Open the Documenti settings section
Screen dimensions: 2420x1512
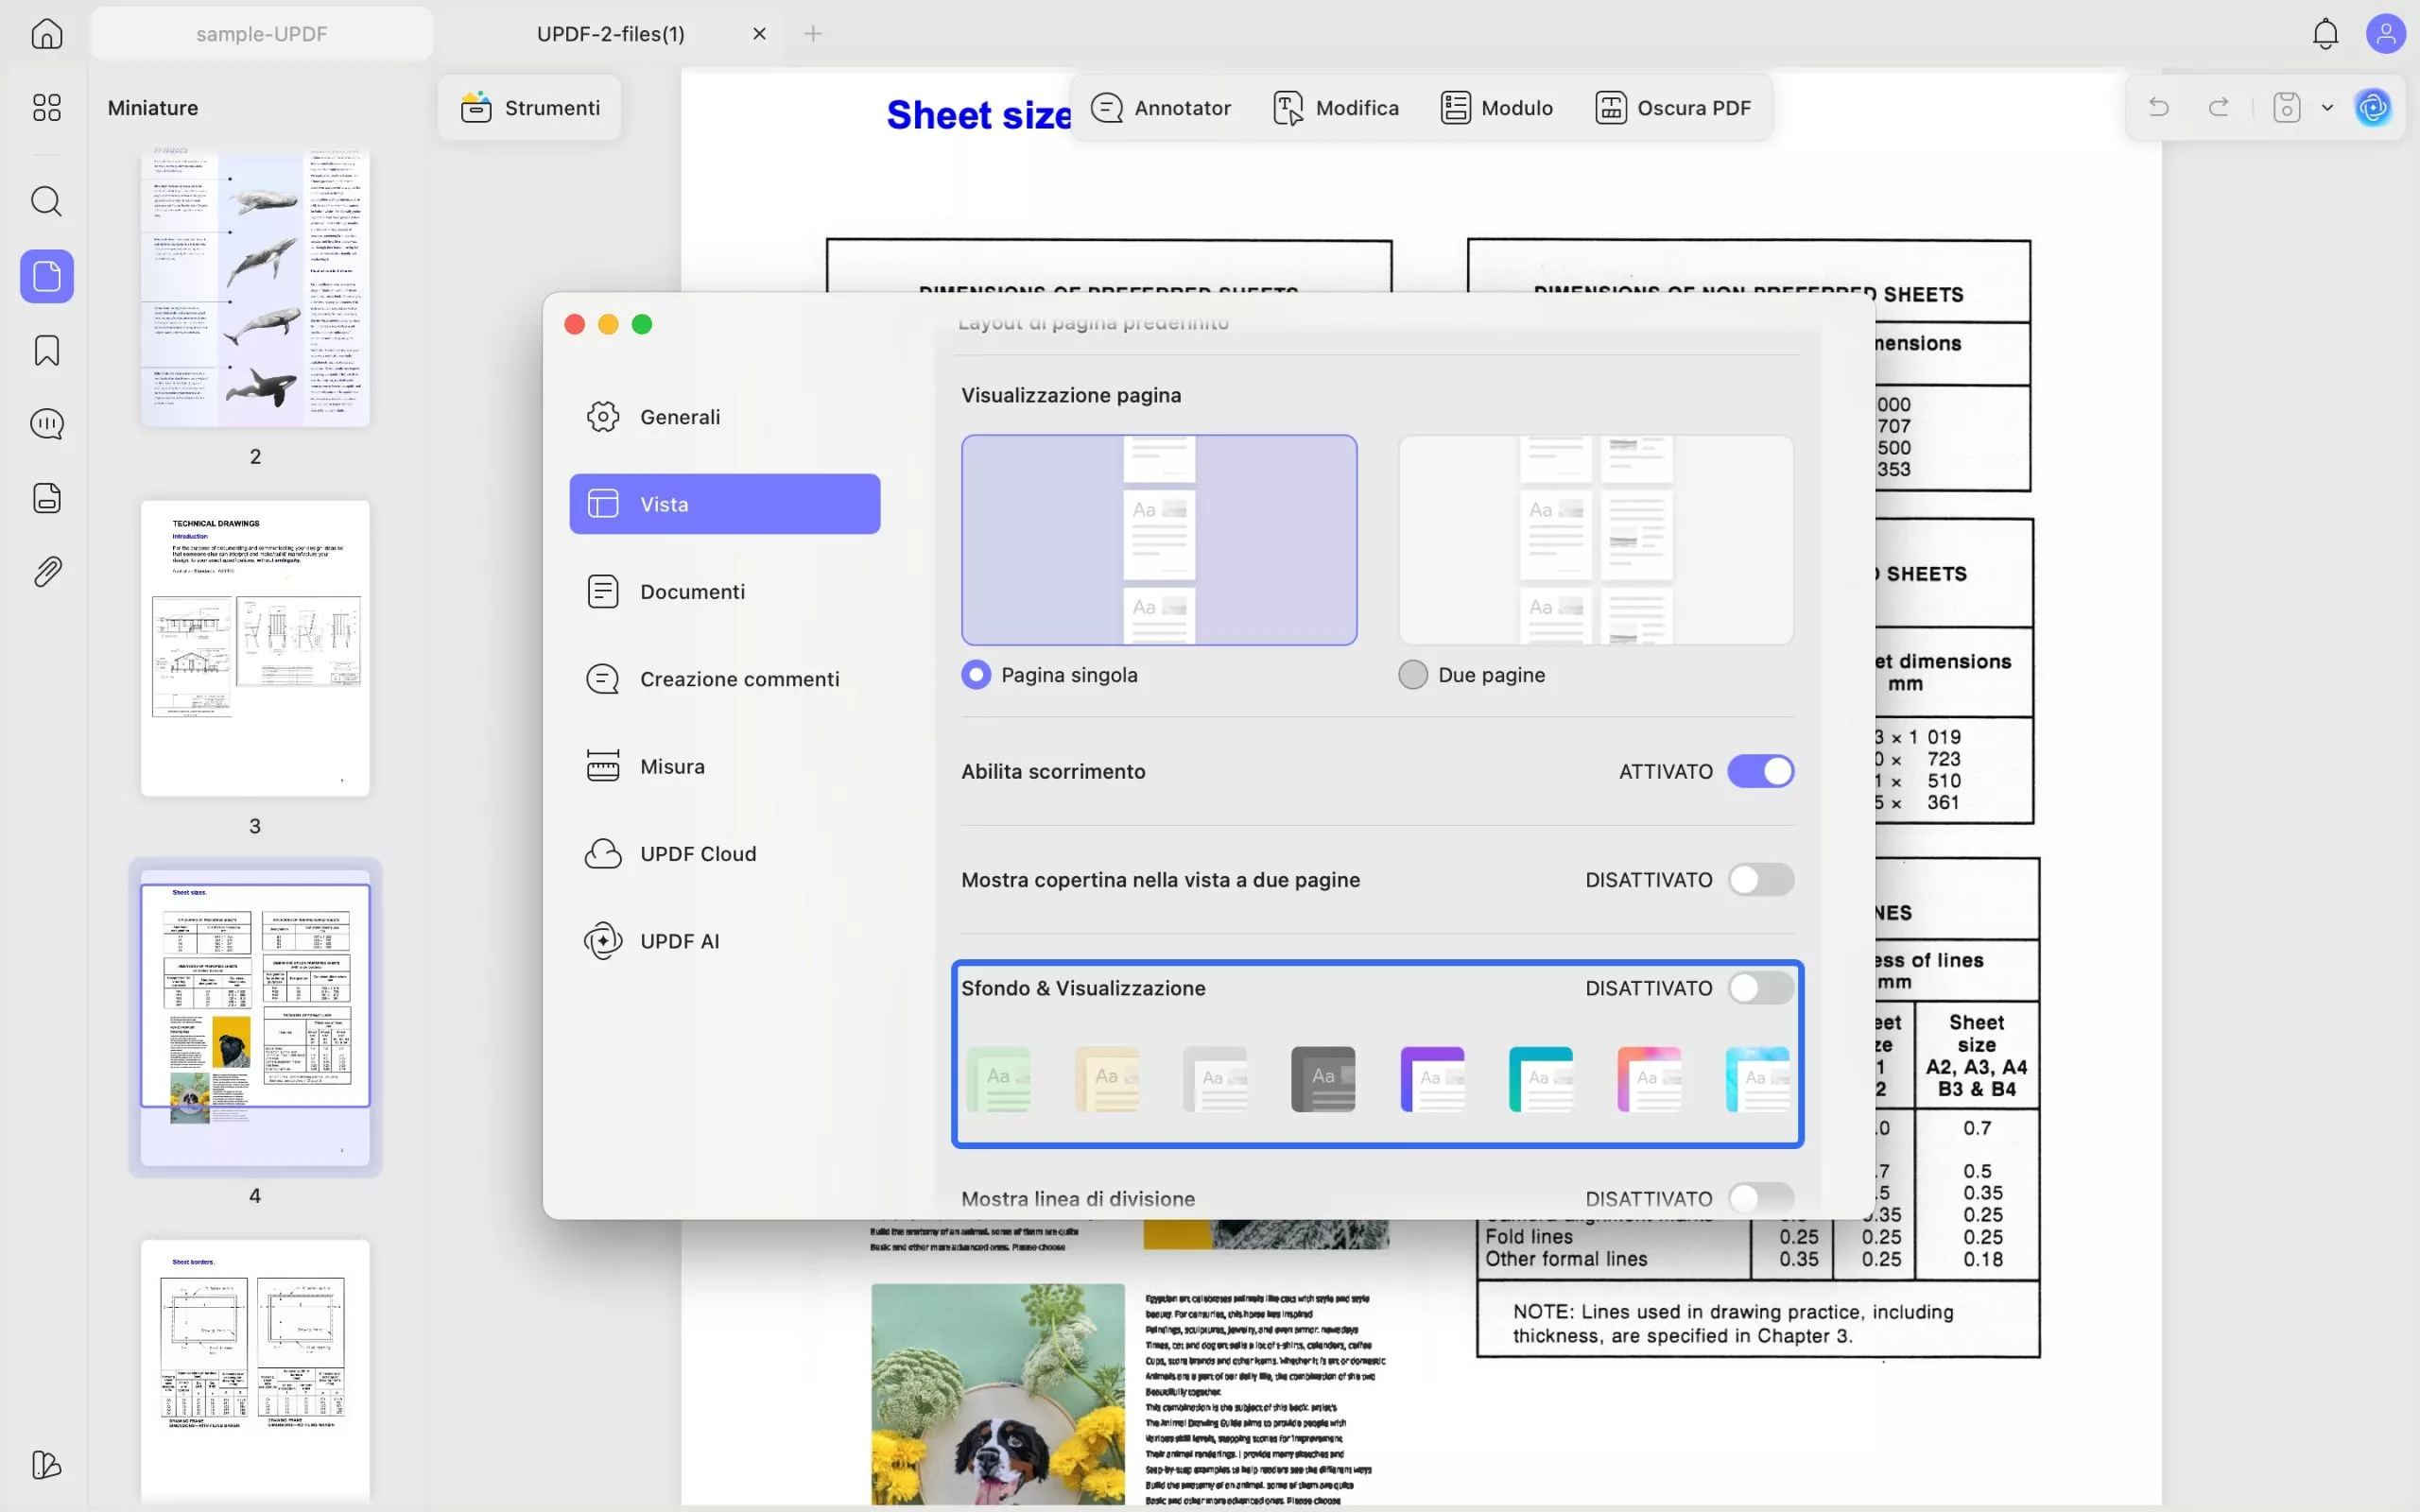point(692,592)
